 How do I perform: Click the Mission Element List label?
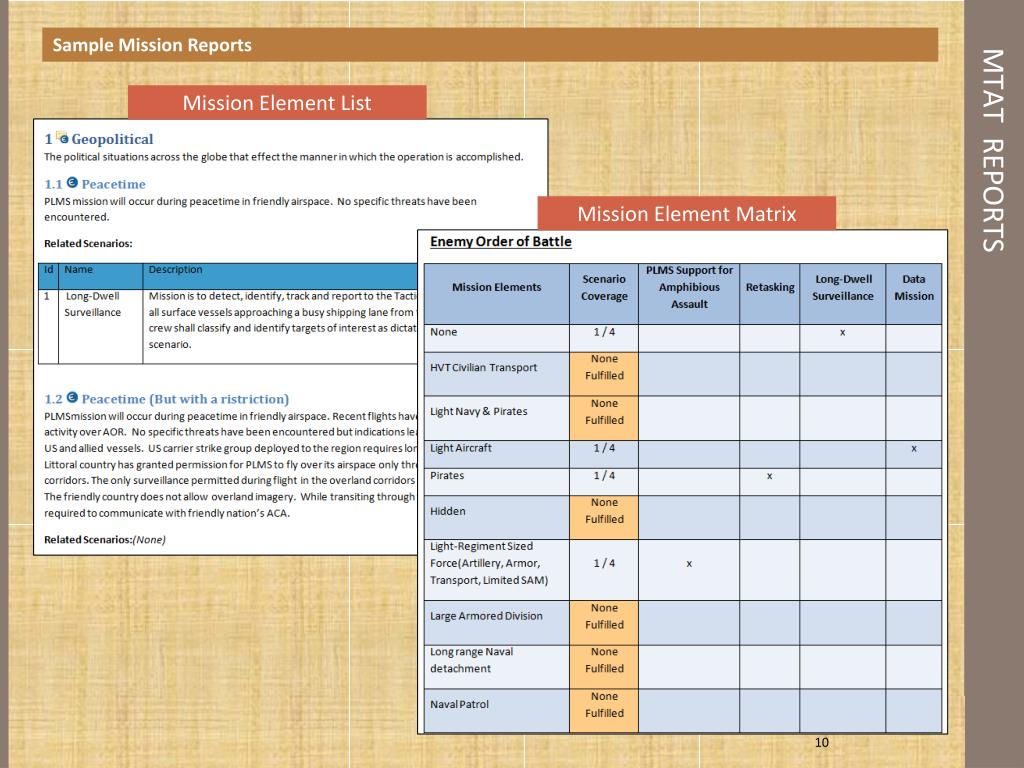point(277,103)
